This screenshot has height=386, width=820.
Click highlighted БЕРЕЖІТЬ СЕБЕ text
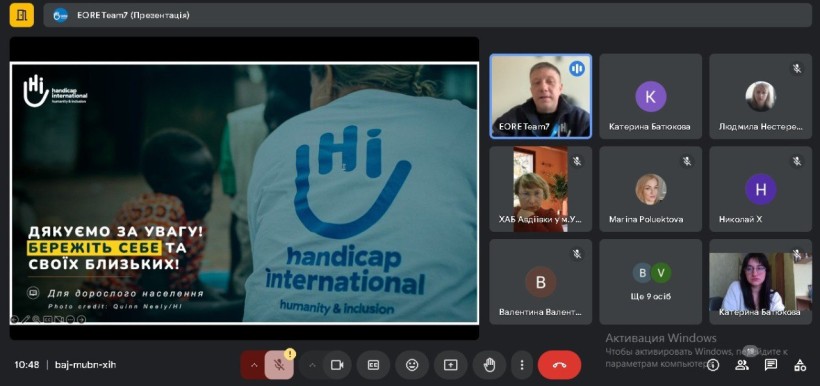point(94,248)
